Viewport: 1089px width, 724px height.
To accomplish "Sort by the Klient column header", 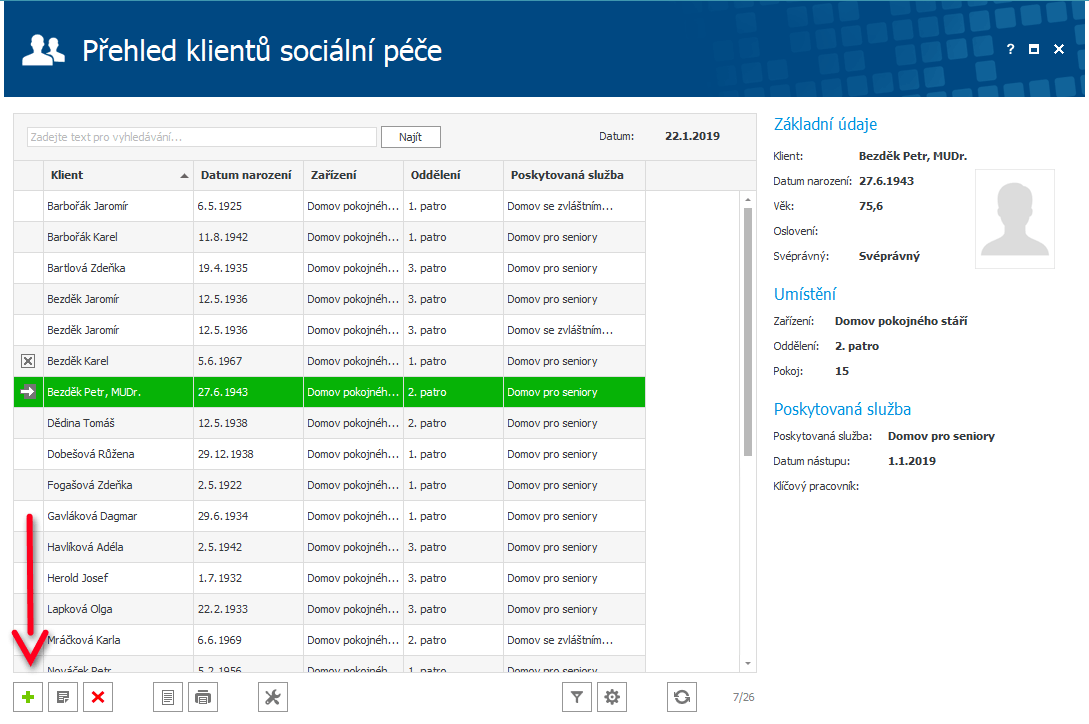I will click(118, 175).
